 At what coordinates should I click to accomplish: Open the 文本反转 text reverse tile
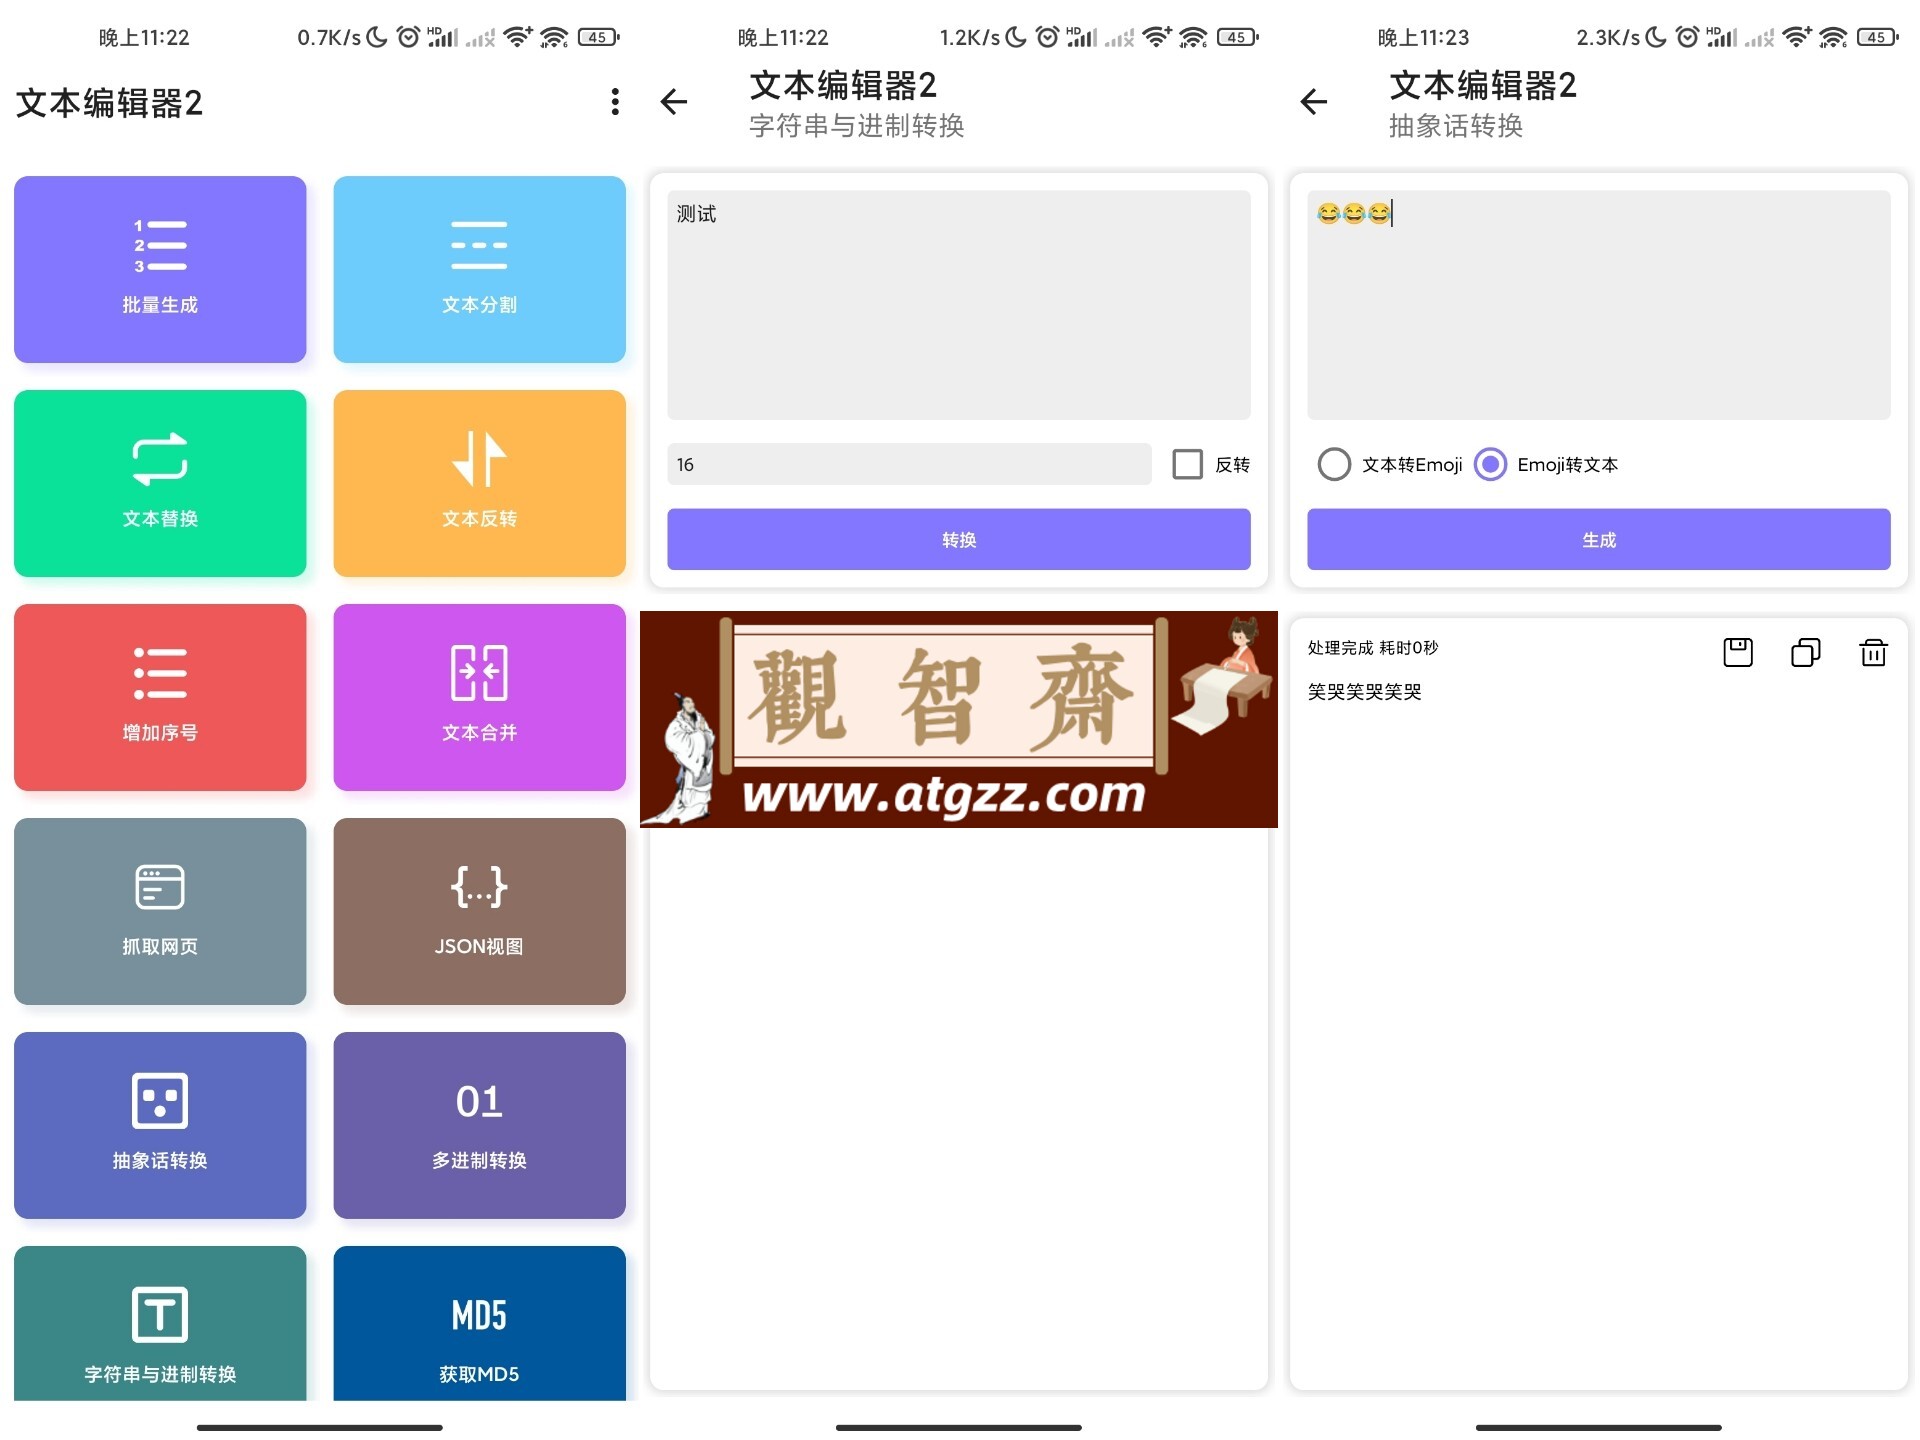[x=479, y=483]
